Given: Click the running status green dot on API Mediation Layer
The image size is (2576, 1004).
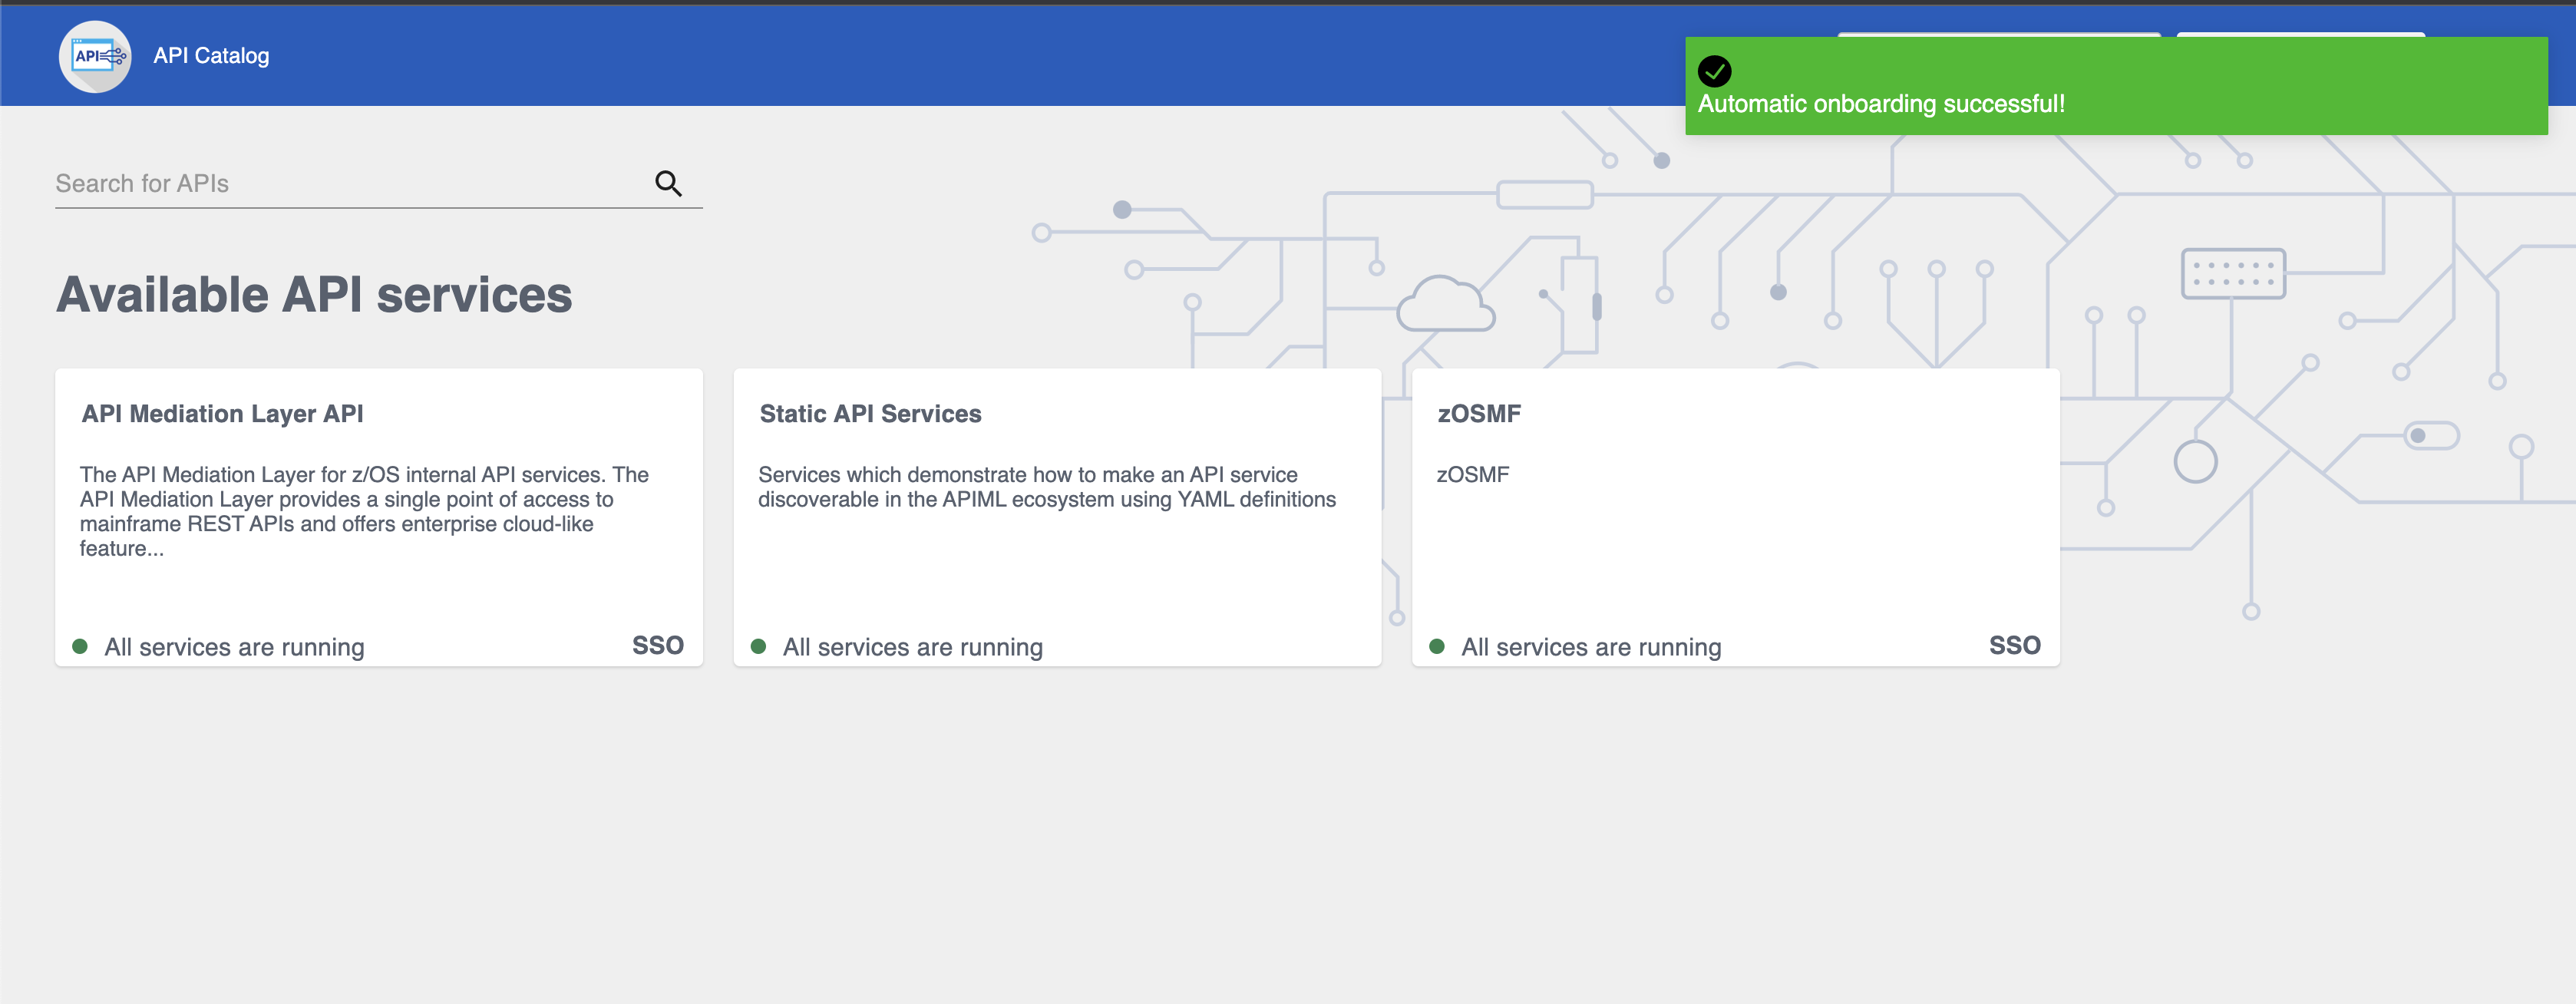Looking at the screenshot, I should (x=84, y=644).
